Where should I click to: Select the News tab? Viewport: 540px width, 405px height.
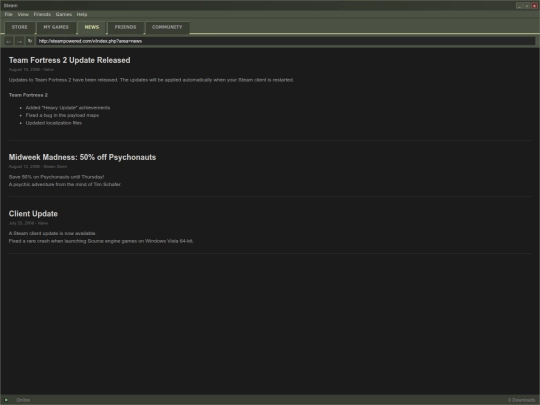92,27
